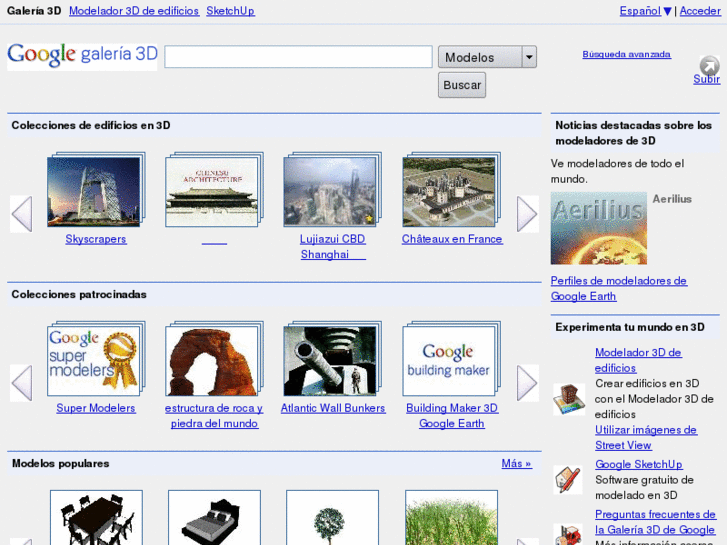Show next sponsored collections with right arrow
This screenshot has height=545, width=727.
point(527,383)
